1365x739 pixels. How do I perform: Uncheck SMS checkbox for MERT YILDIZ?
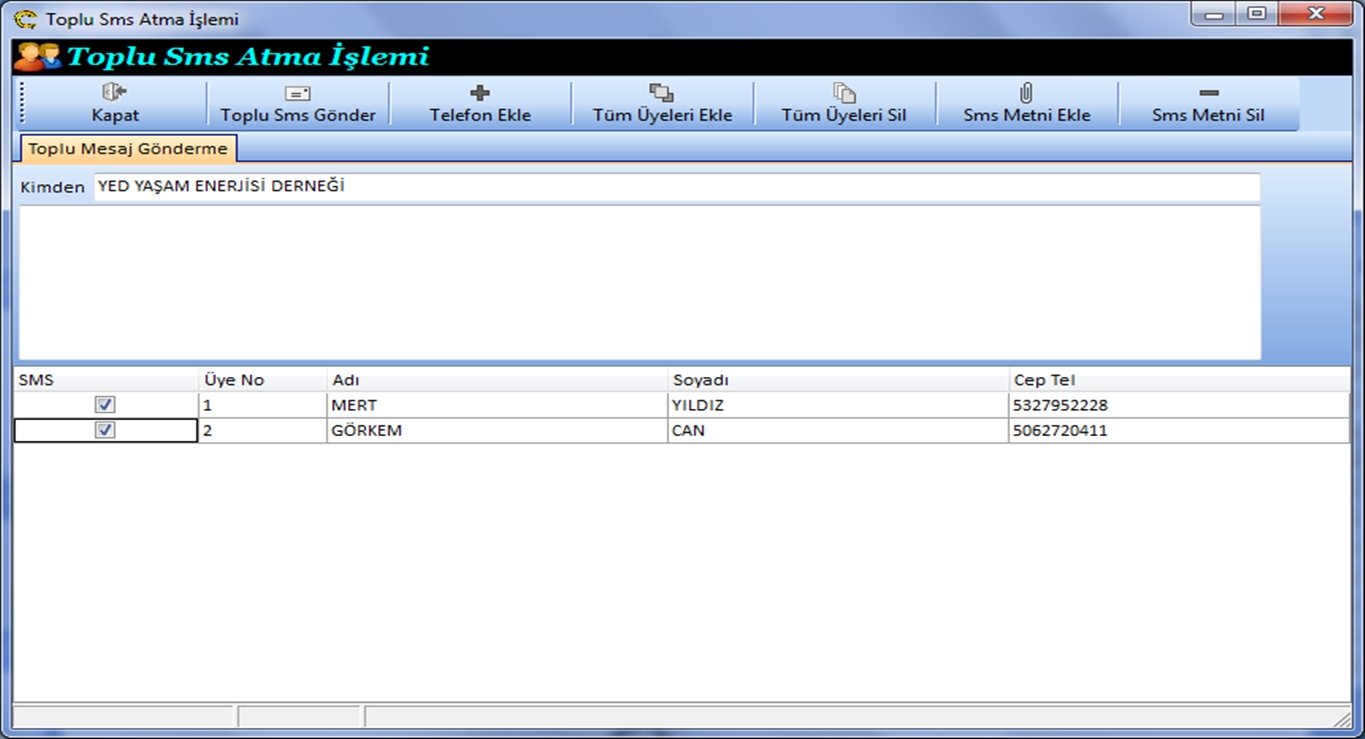click(x=105, y=405)
